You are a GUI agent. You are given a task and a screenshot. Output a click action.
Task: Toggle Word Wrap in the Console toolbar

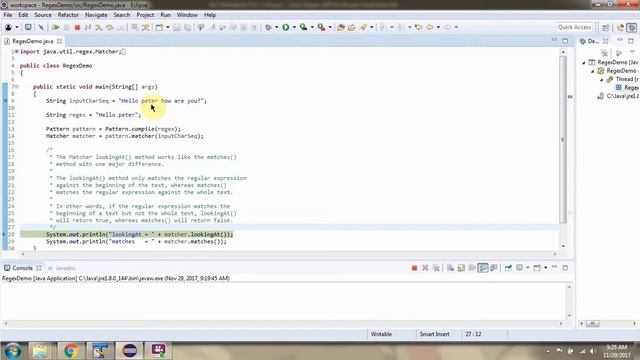coord(472,268)
